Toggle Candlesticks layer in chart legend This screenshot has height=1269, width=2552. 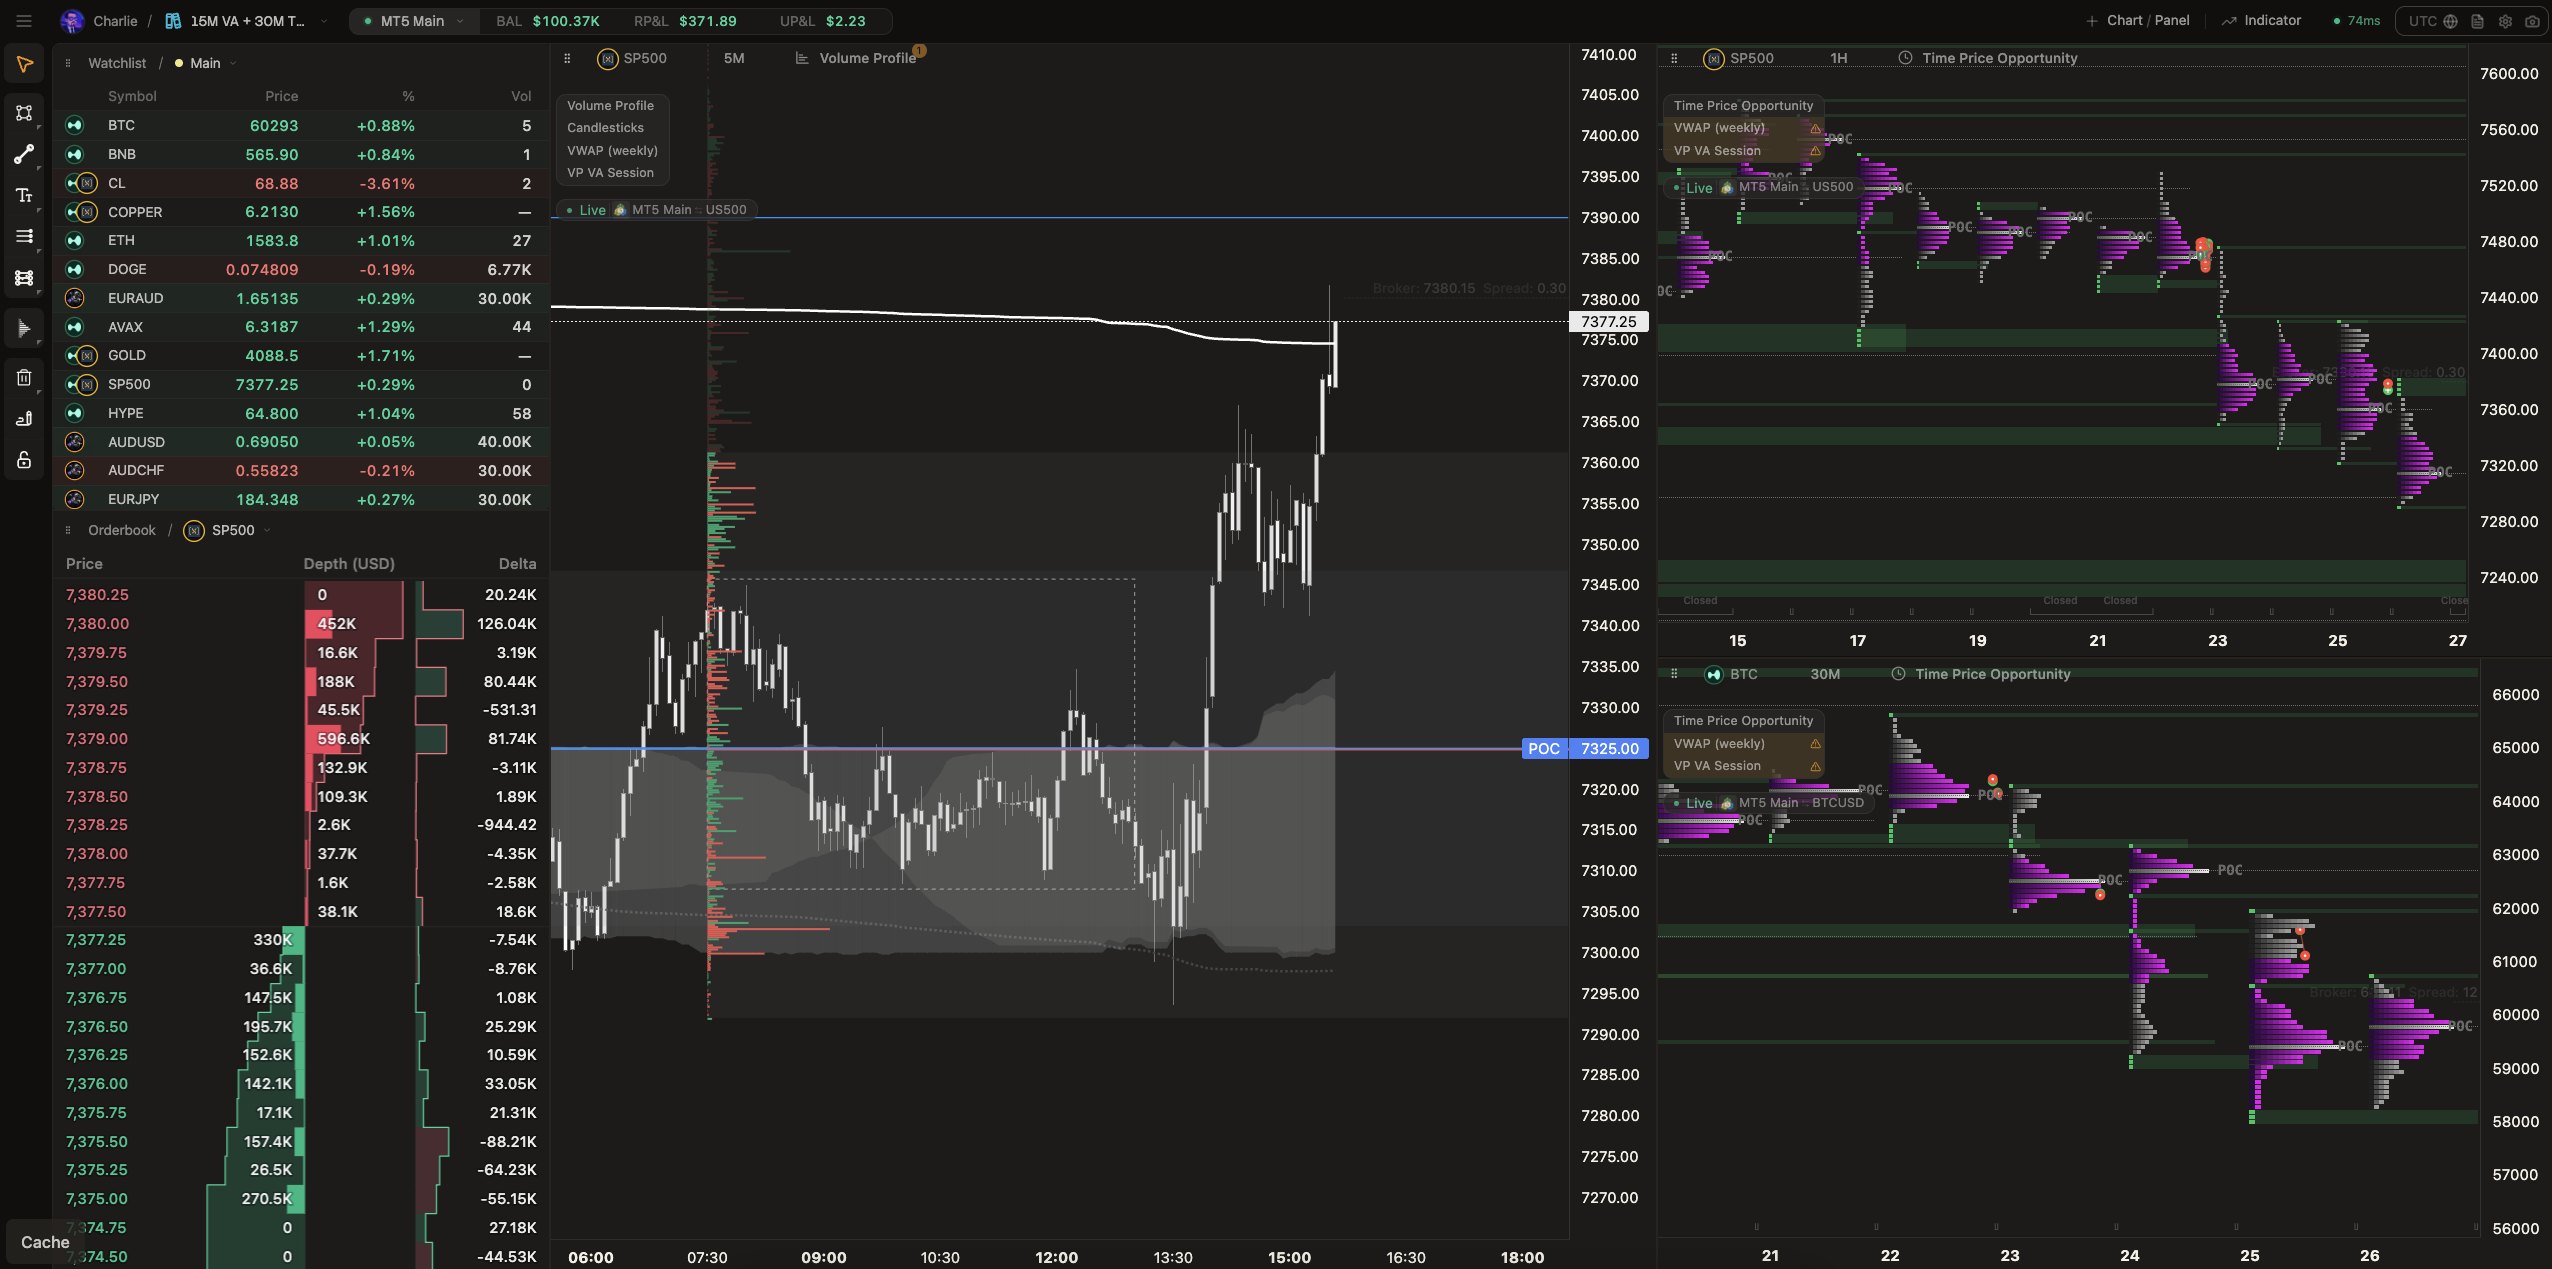point(605,128)
